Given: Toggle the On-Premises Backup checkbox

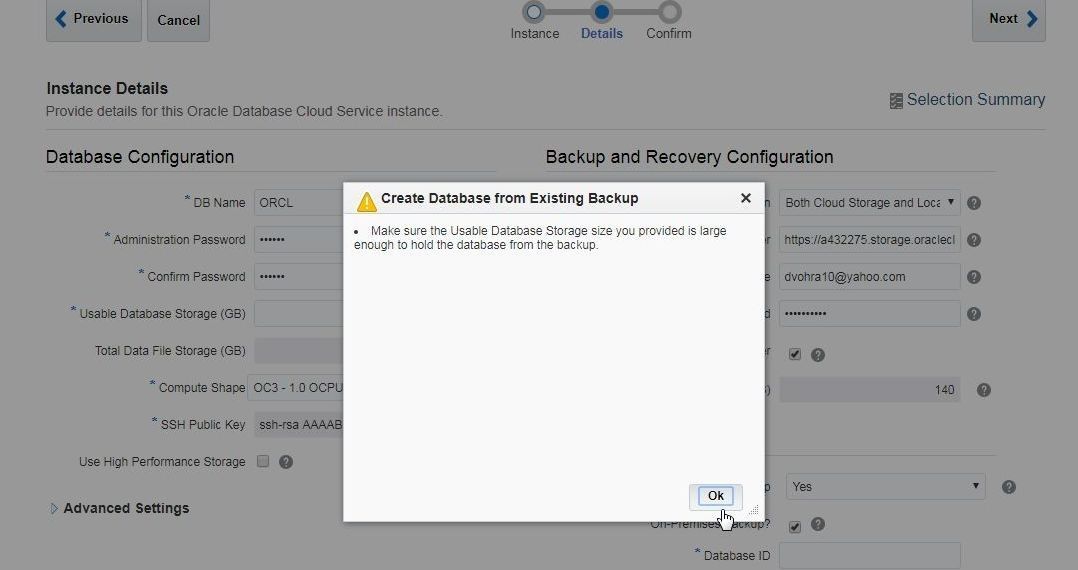Looking at the screenshot, I should [795, 527].
